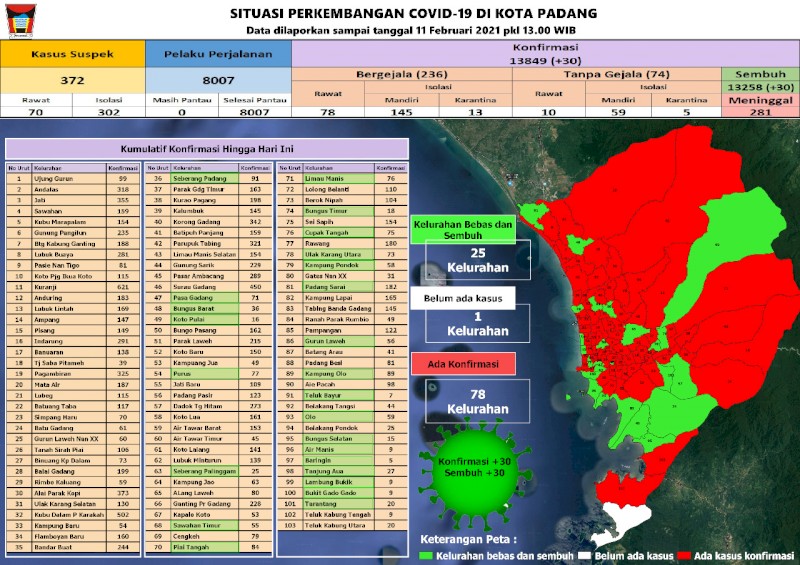This screenshot has width=800, height=565.
Task: Click the red legend swatch for Ada kasus konfirmasi
Action: pyautogui.click(x=684, y=556)
